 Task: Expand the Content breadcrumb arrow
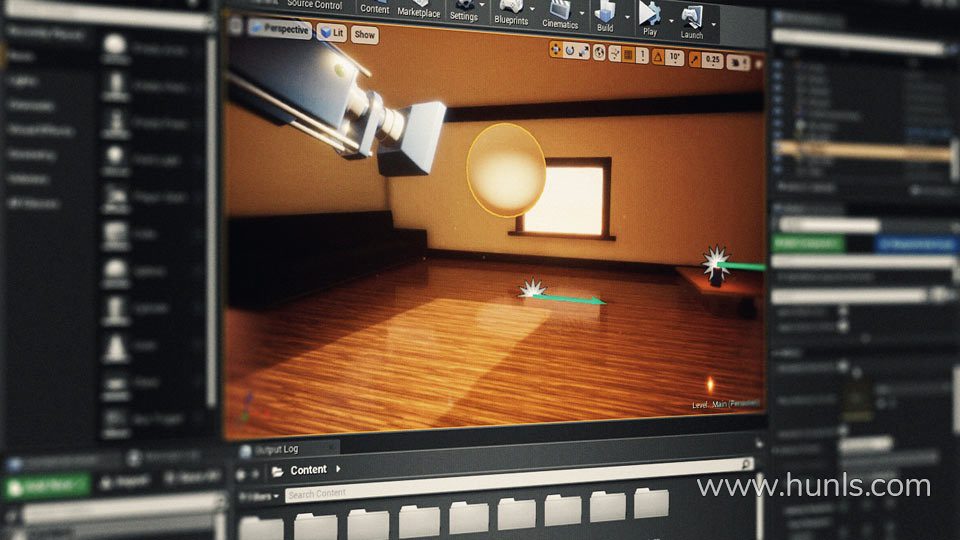pyautogui.click(x=338, y=469)
